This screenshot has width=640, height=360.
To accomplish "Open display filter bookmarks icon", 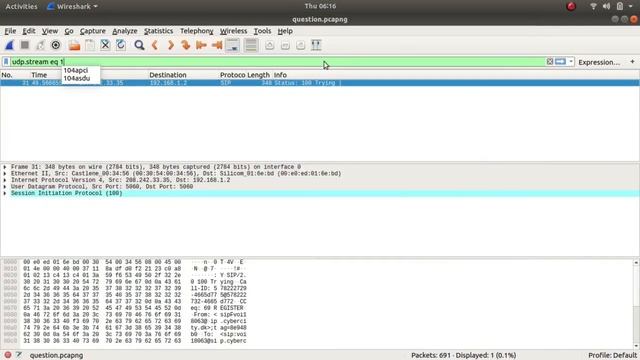I will click(6, 62).
